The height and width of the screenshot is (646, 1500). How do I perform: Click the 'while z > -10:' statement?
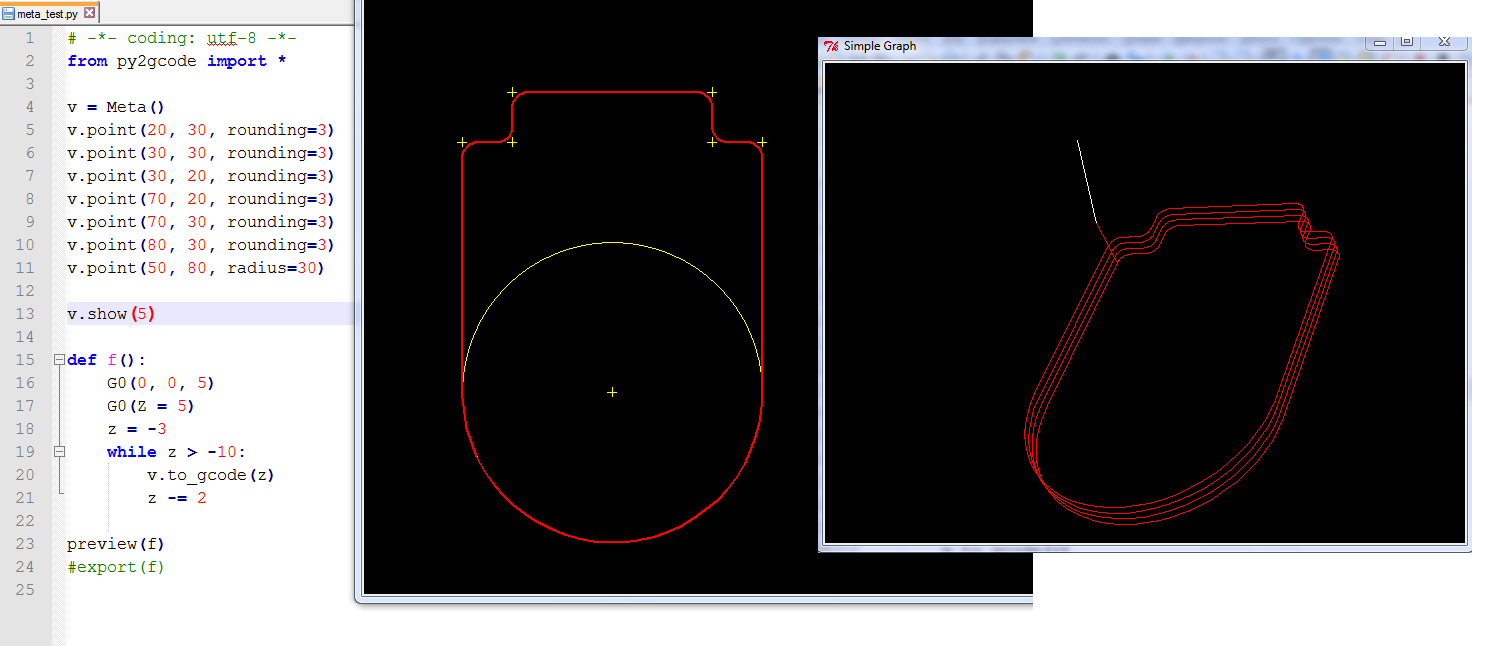point(176,452)
